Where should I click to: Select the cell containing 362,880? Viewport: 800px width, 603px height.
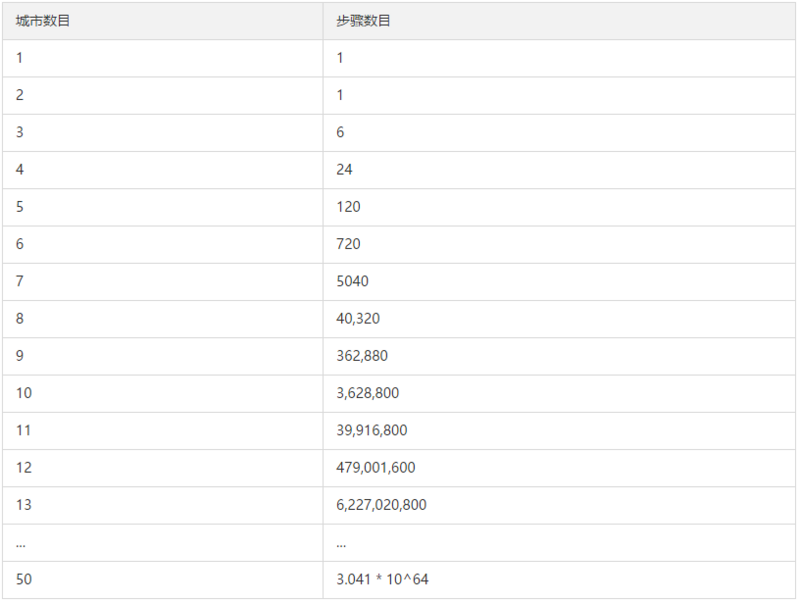tap(362, 356)
